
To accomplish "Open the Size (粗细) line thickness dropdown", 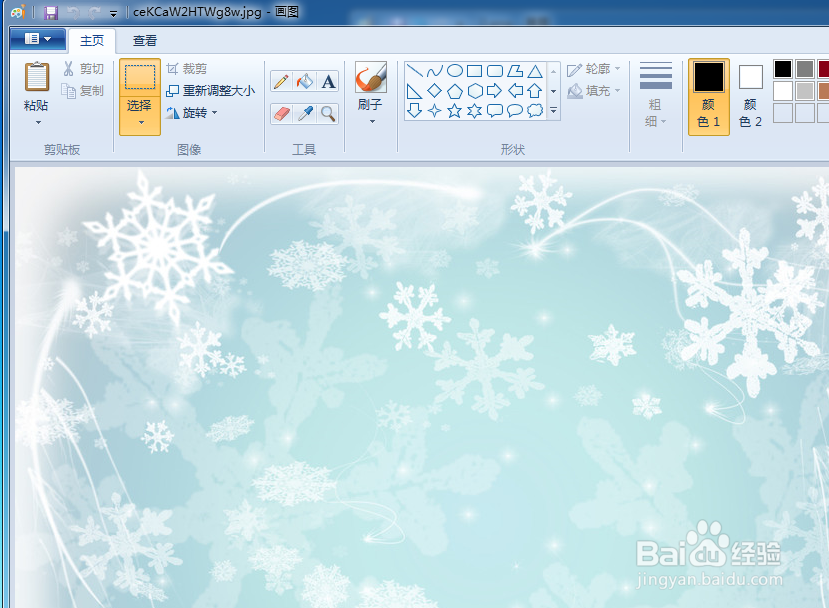I will pyautogui.click(x=656, y=95).
